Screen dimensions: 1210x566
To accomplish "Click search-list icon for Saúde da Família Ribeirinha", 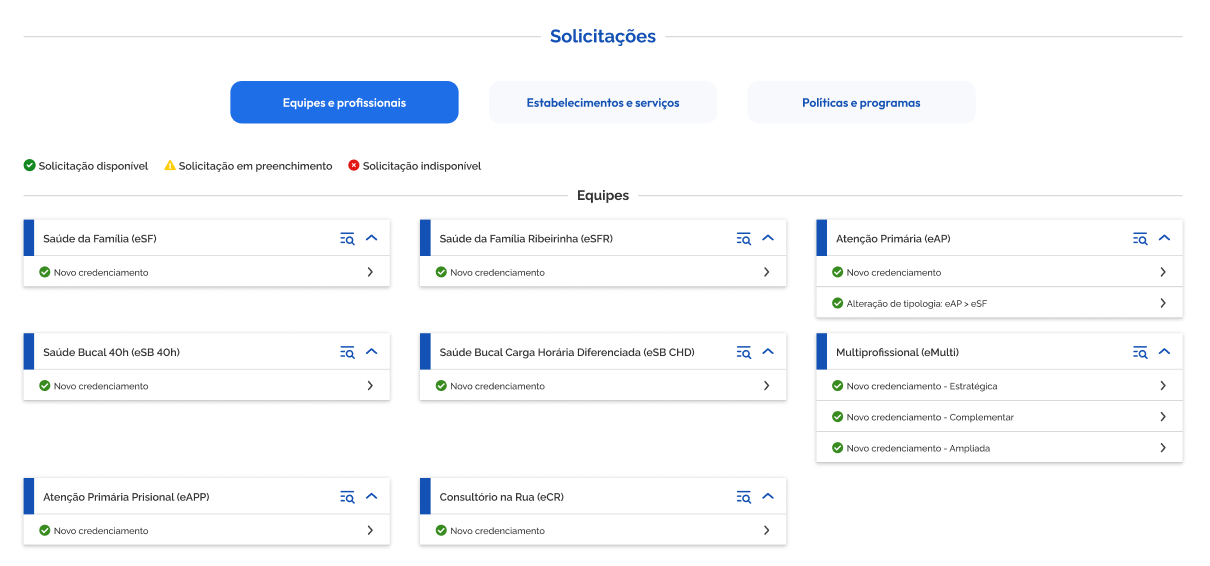I will click(744, 239).
